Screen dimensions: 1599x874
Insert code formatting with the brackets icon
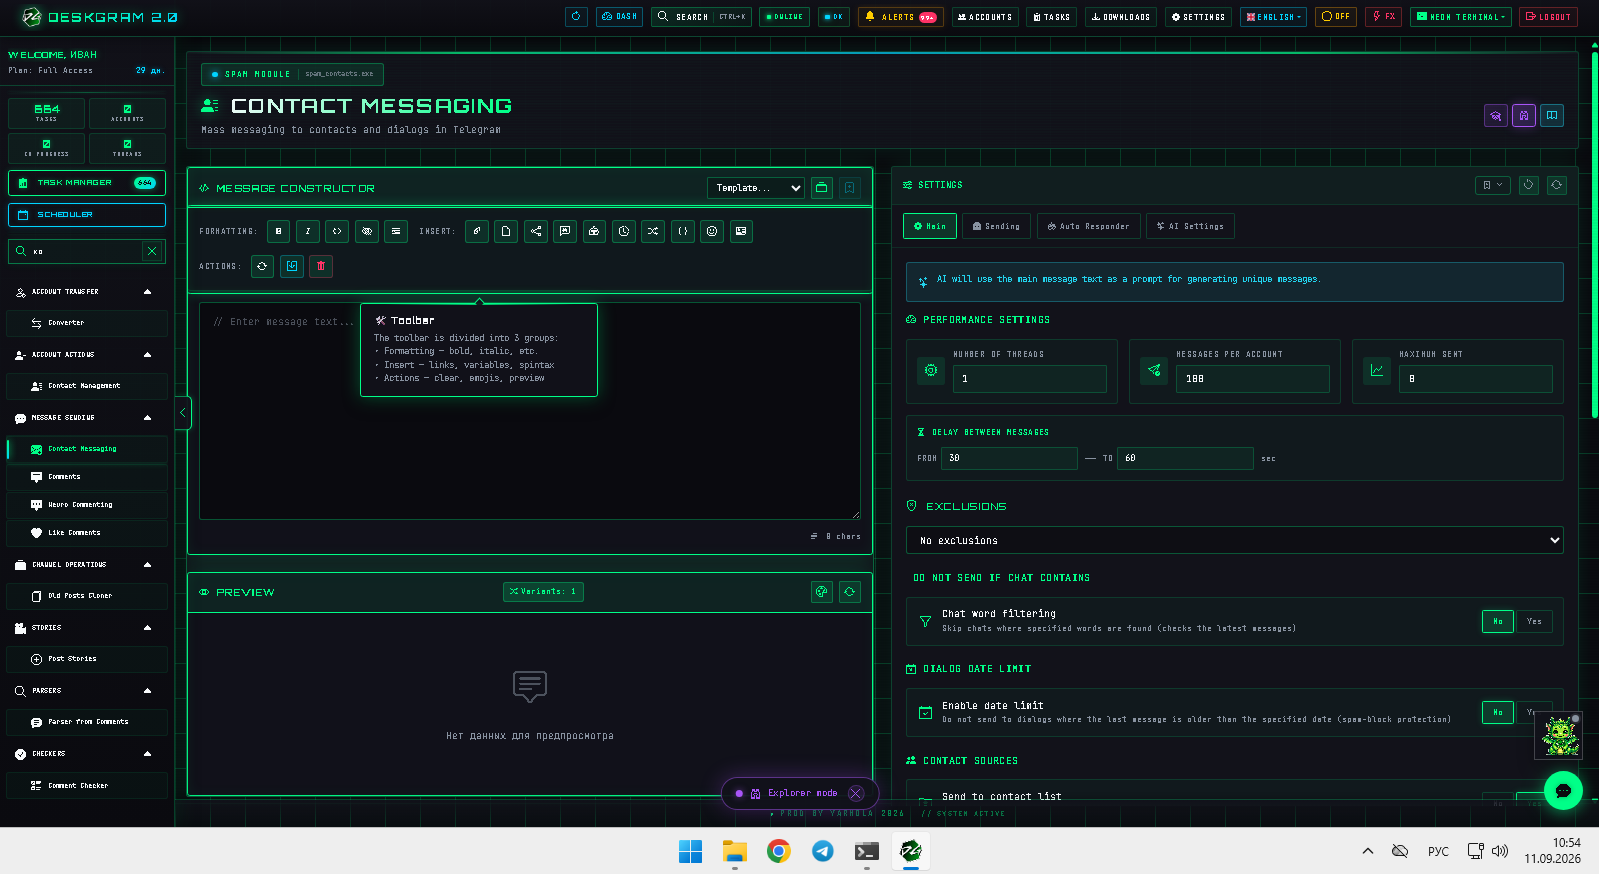coord(337,231)
